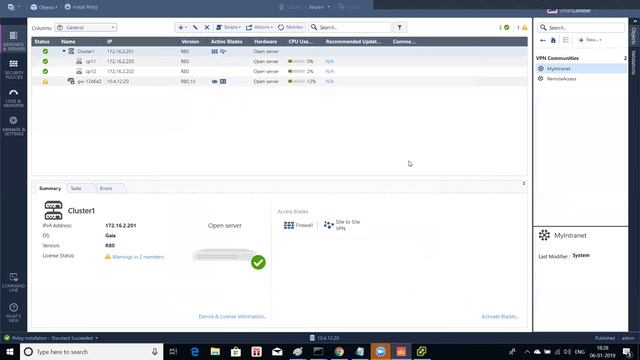This screenshot has height=360, width=640.
Task: Select the cp12 member row
Action: (280, 71)
